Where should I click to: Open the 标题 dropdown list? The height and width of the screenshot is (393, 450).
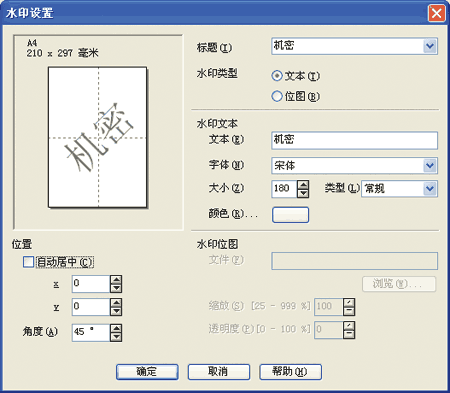[430, 46]
